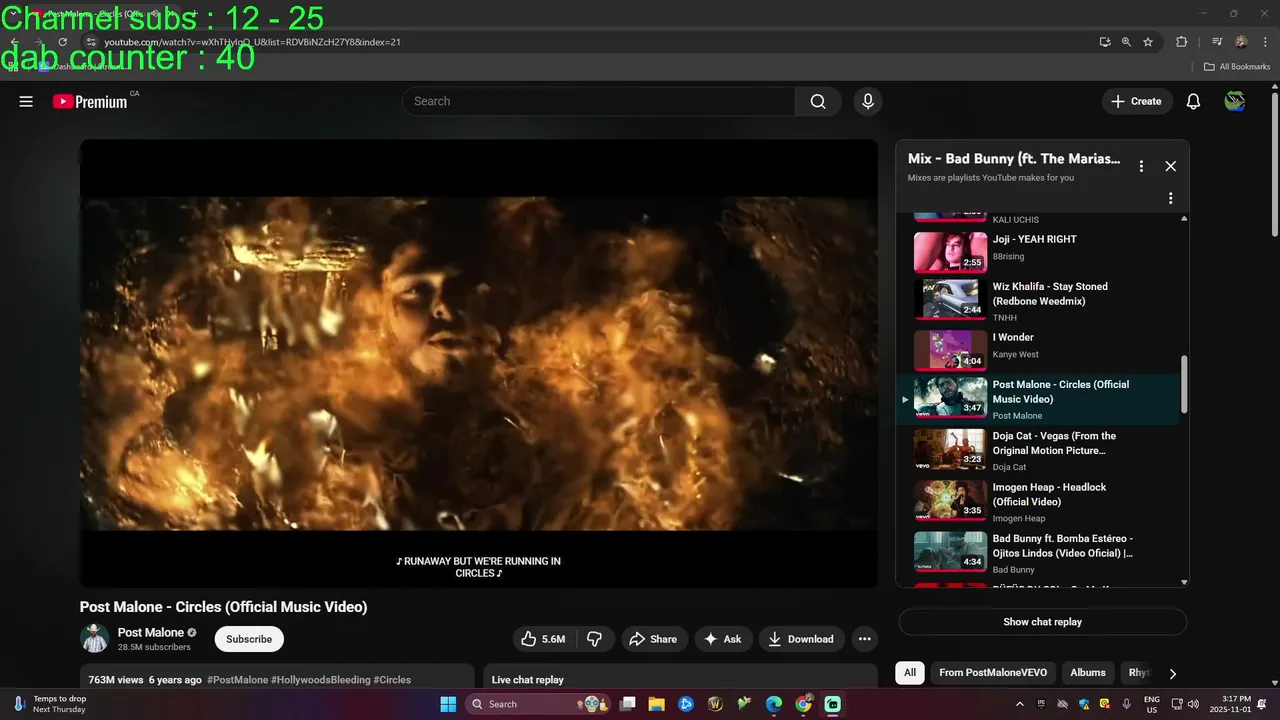This screenshot has width=1280, height=720.
Task: Open weather widget Temps to drop
Action: 50,704
